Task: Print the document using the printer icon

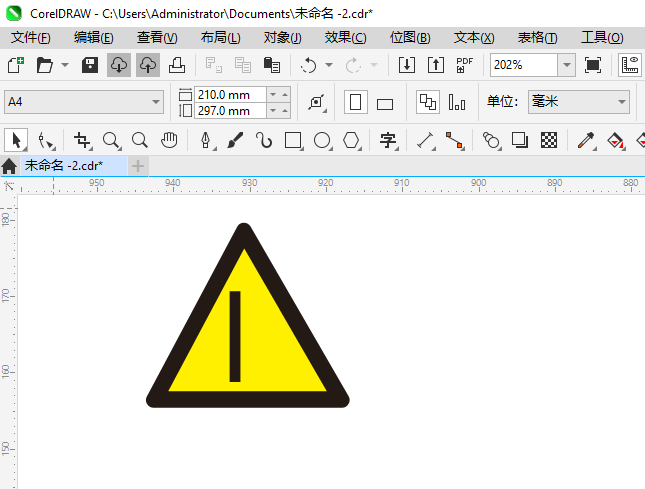Action: point(177,65)
